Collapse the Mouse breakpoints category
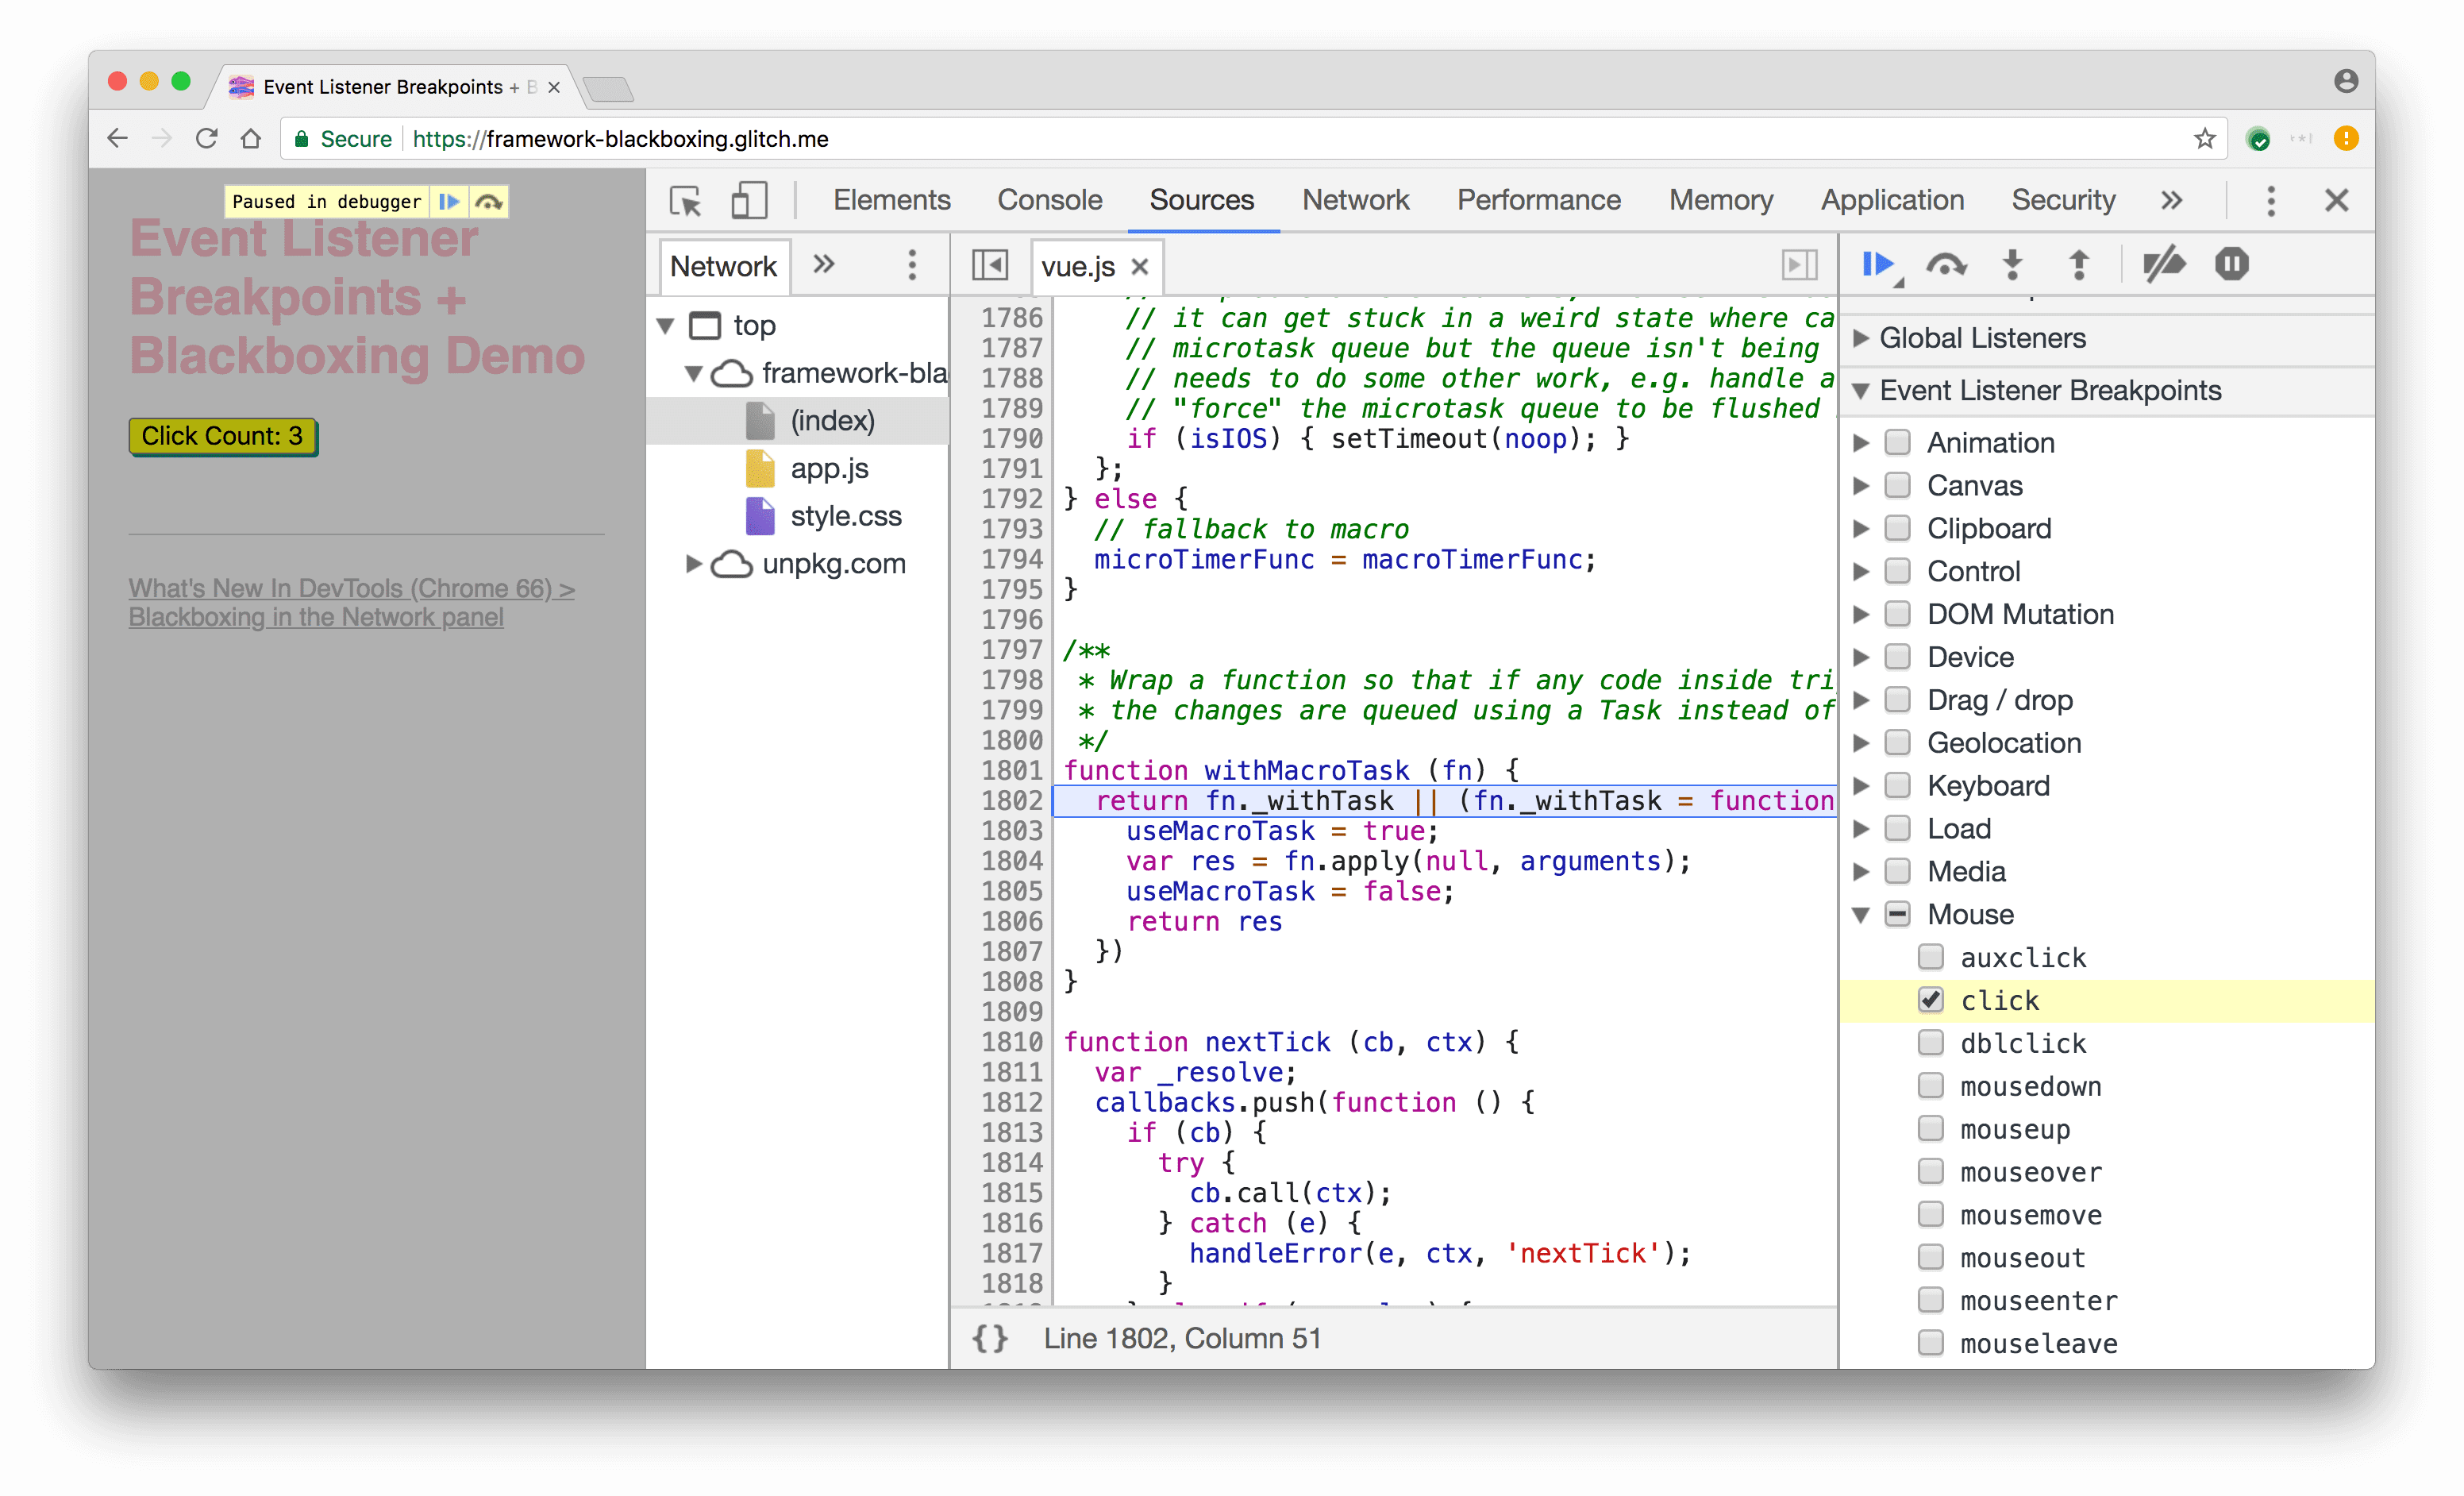Screen dimensions: 2464x1496 coord(1871,912)
